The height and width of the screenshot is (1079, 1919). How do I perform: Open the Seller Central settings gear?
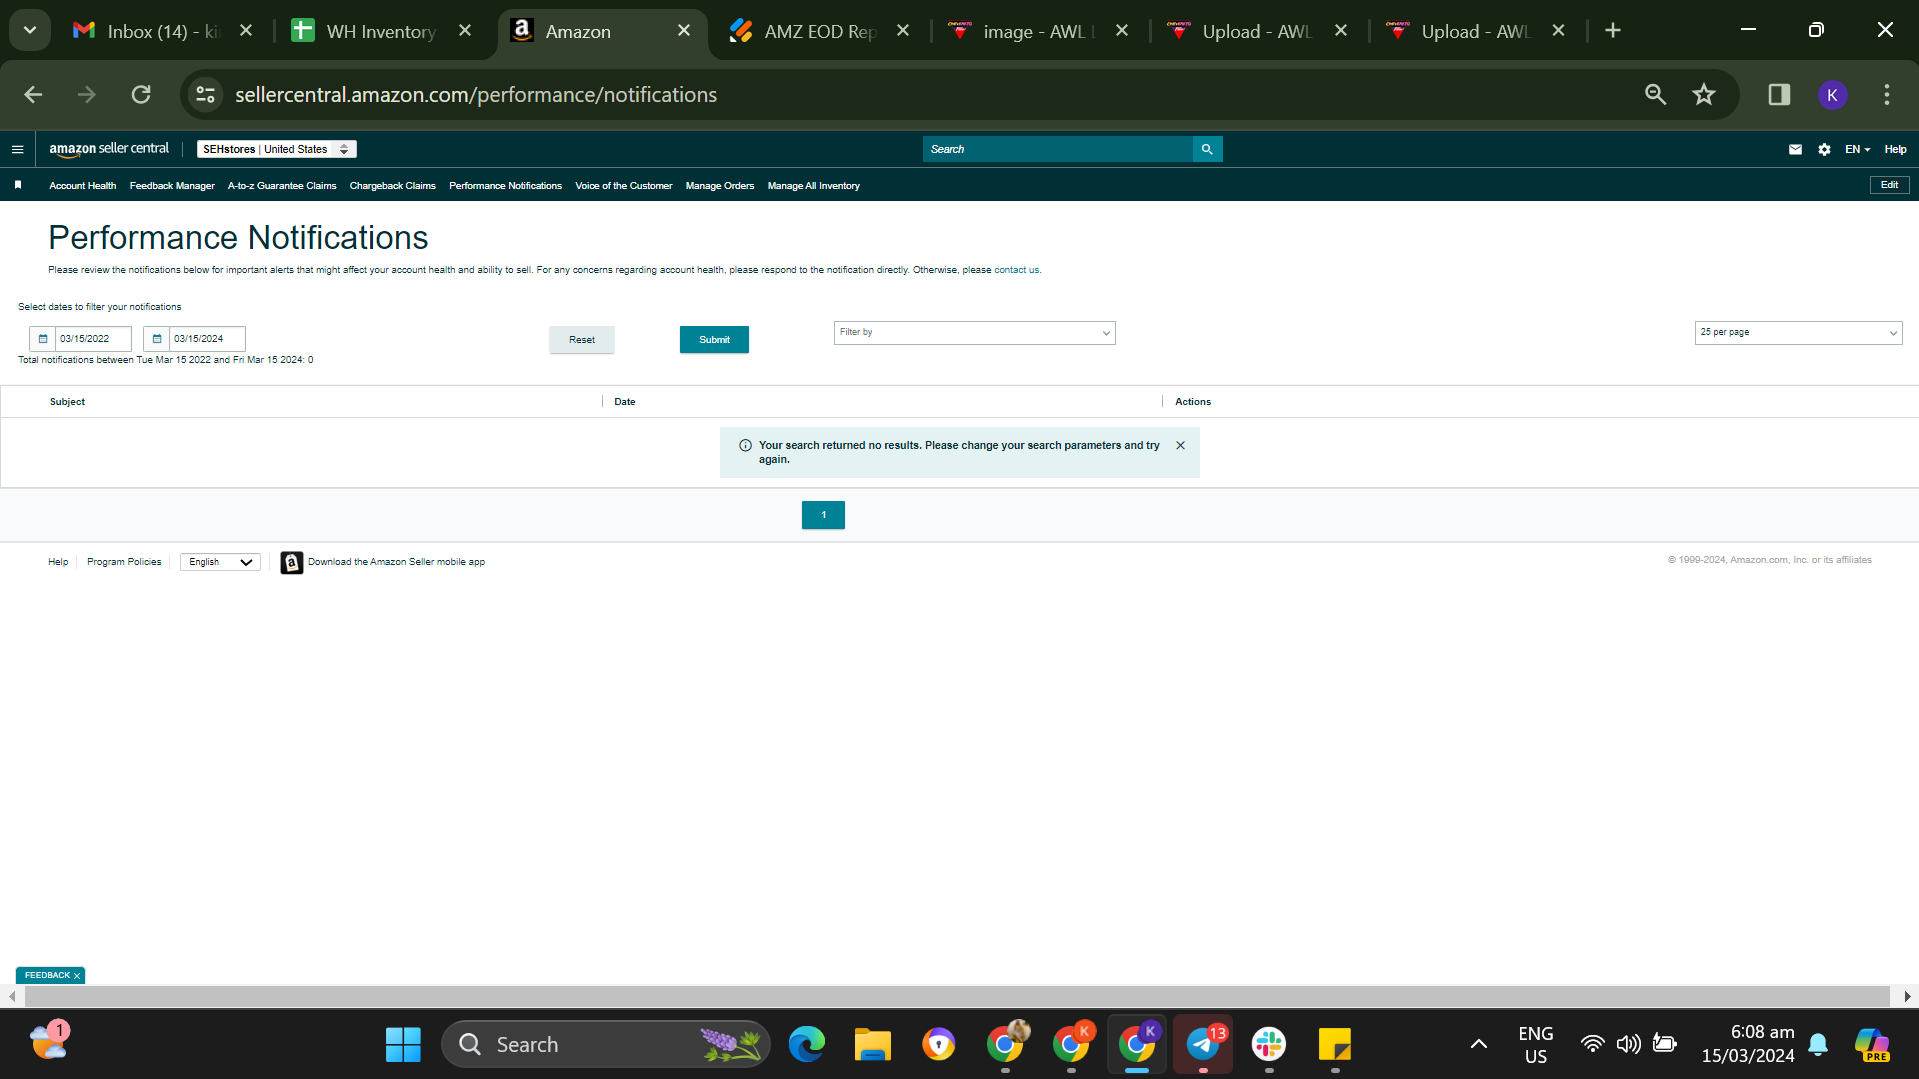[x=1824, y=149]
